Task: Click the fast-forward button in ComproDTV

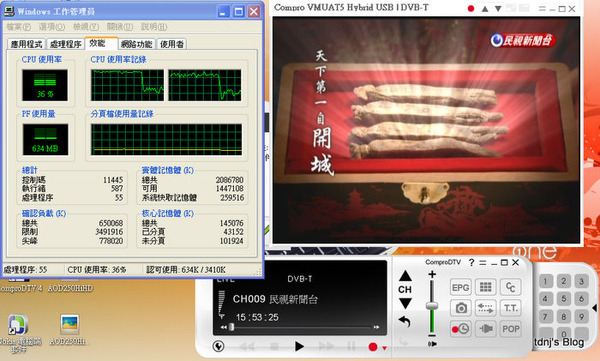Action: click(x=326, y=346)
